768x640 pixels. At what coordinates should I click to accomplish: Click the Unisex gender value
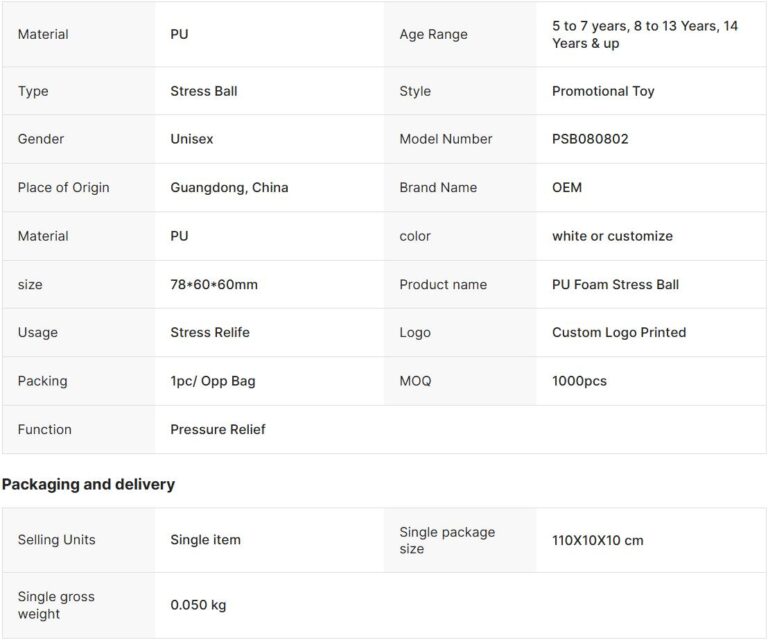pos(192,139)
